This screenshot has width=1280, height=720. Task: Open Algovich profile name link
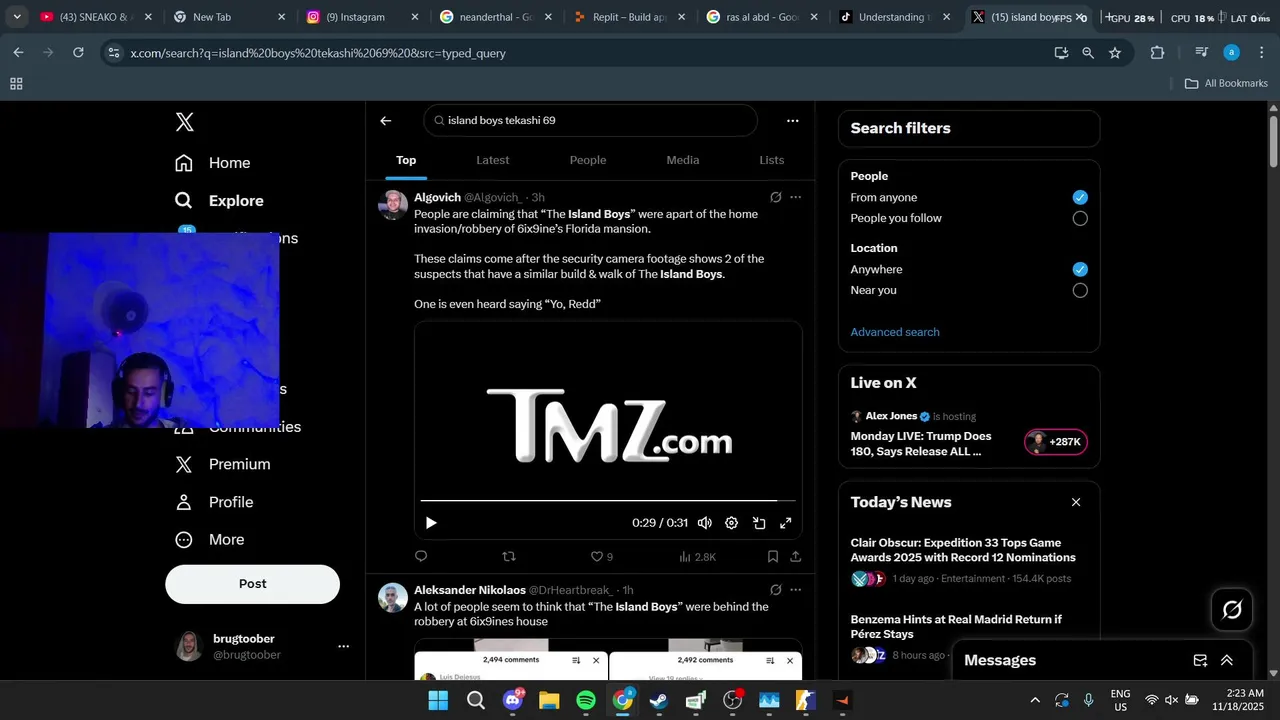[x=437, y=198]
